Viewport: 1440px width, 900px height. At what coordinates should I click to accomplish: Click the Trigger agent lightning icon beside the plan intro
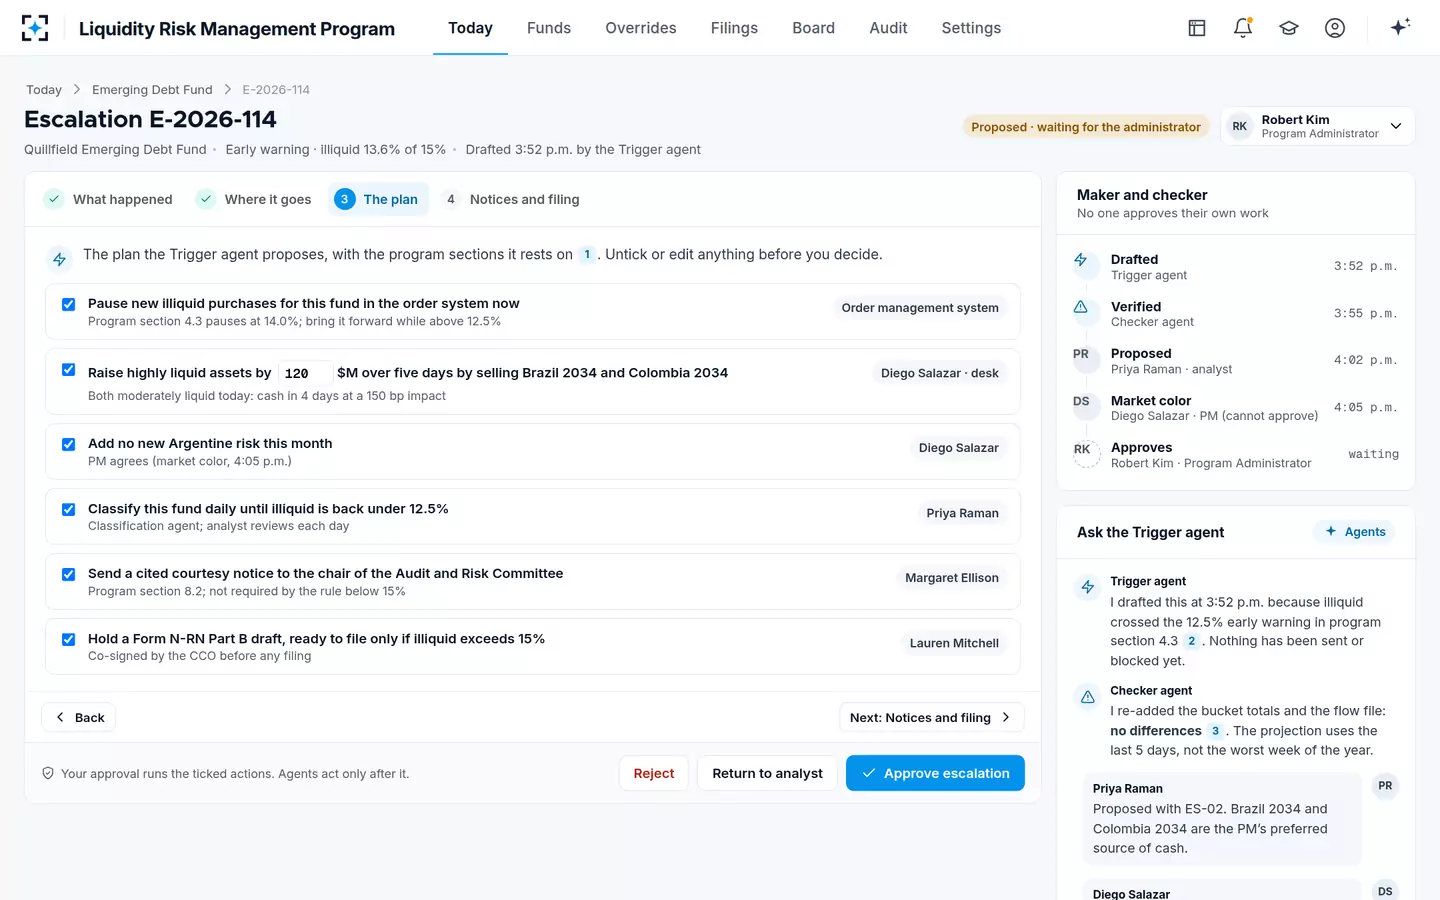pyautogui.click(x=60, y=259)
